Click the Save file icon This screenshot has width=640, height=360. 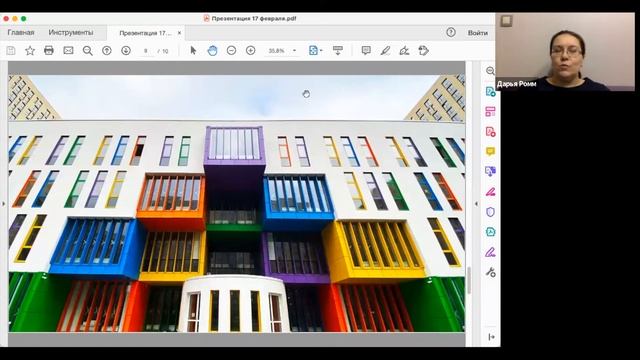[11, 51]
